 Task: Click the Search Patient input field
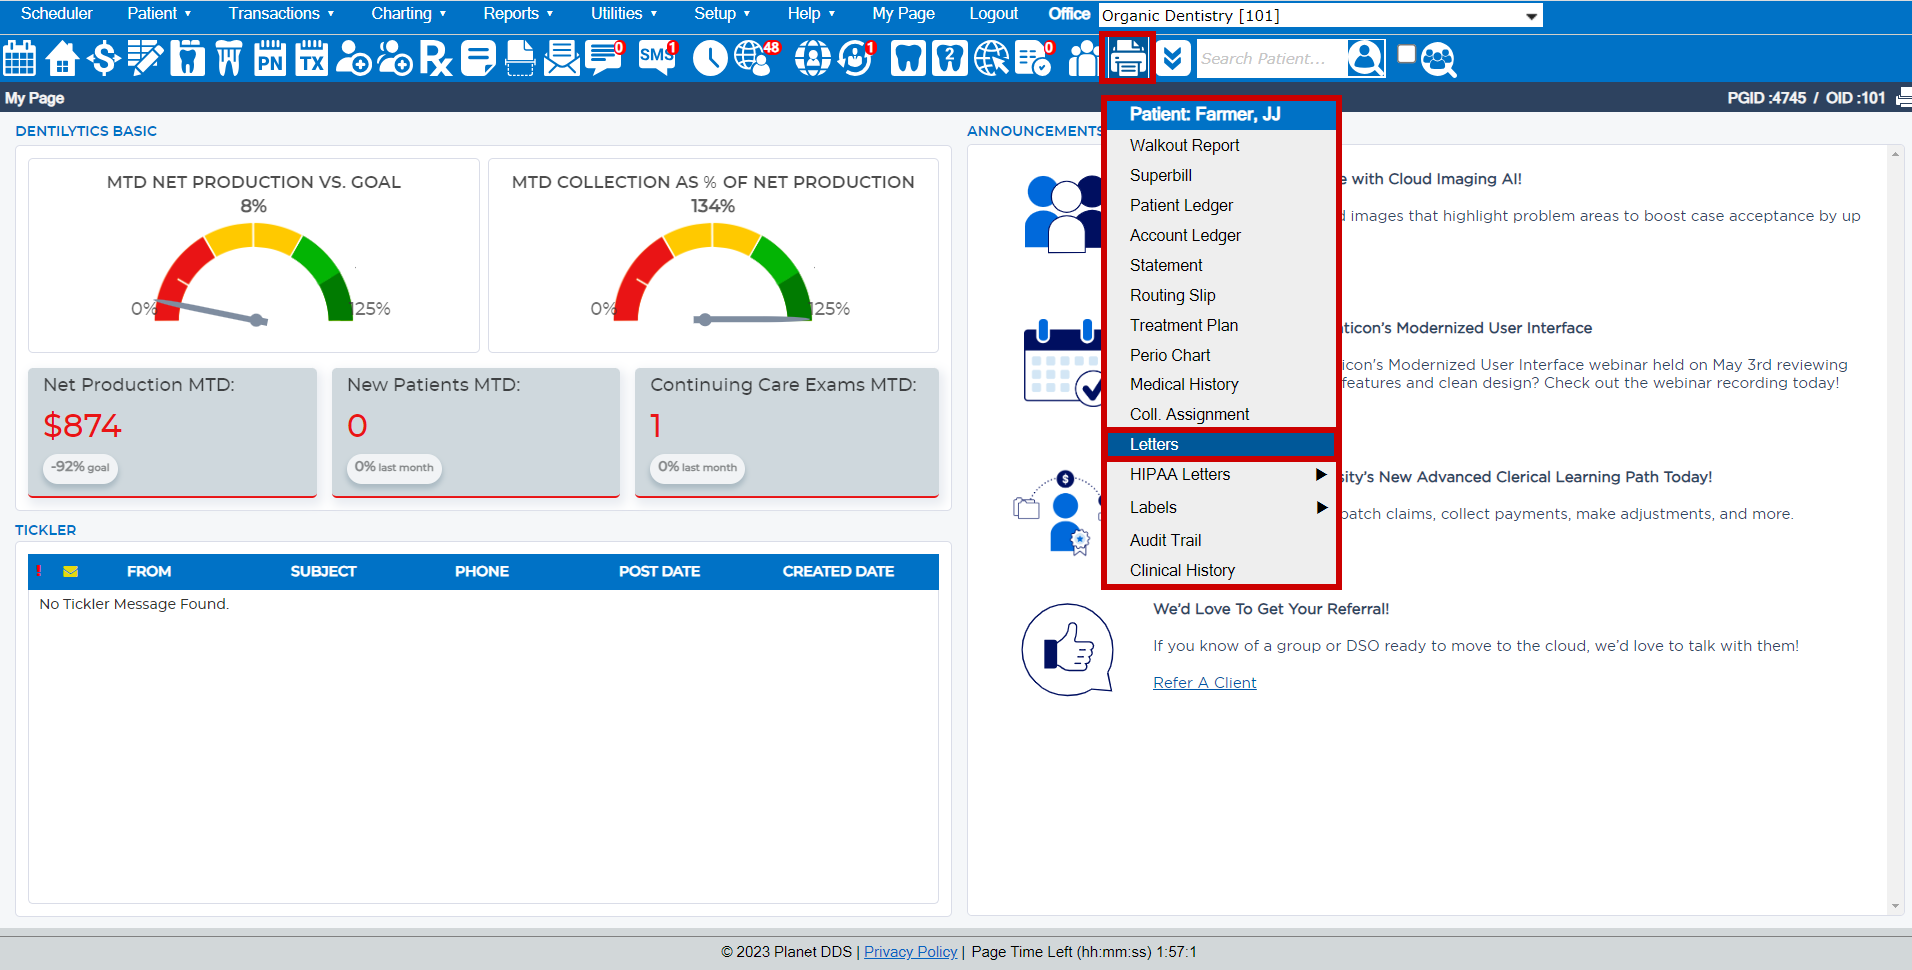click(x=1270, y=58)
